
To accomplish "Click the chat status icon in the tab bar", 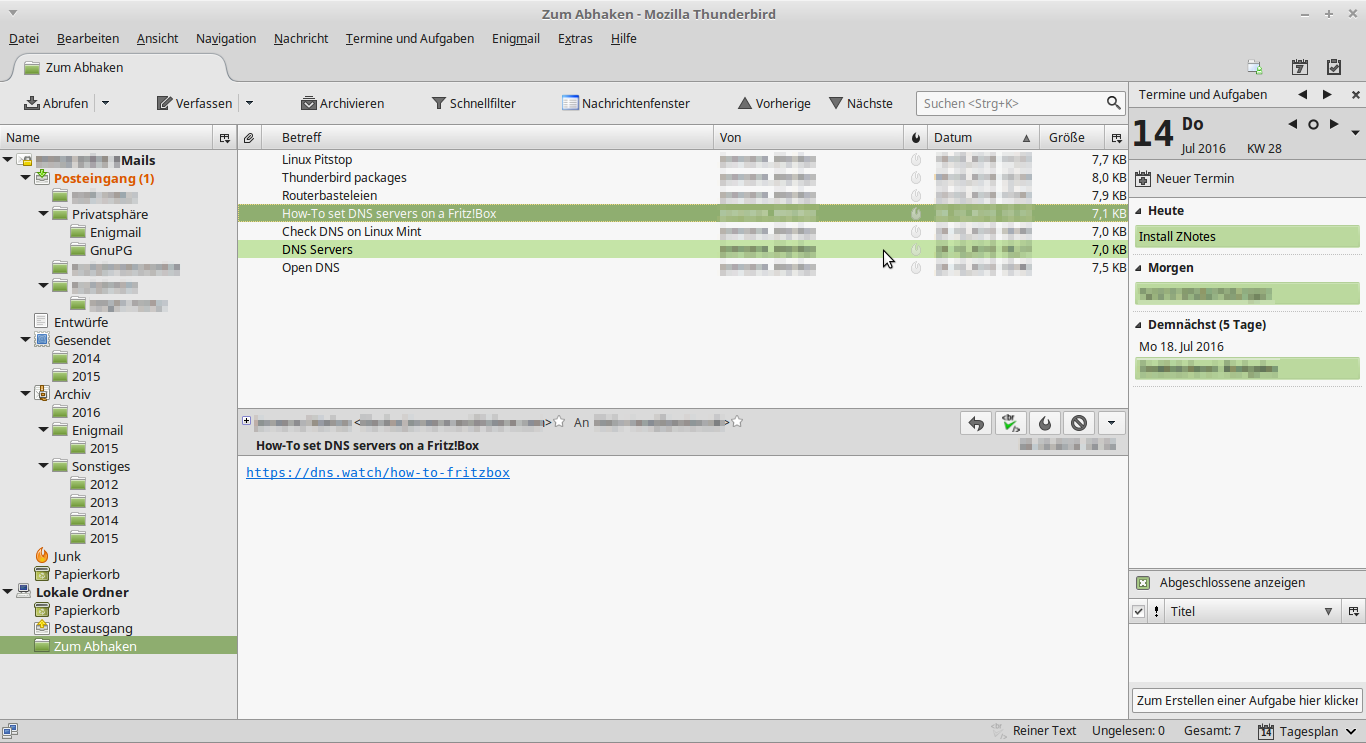I will tap(1254, 67).
